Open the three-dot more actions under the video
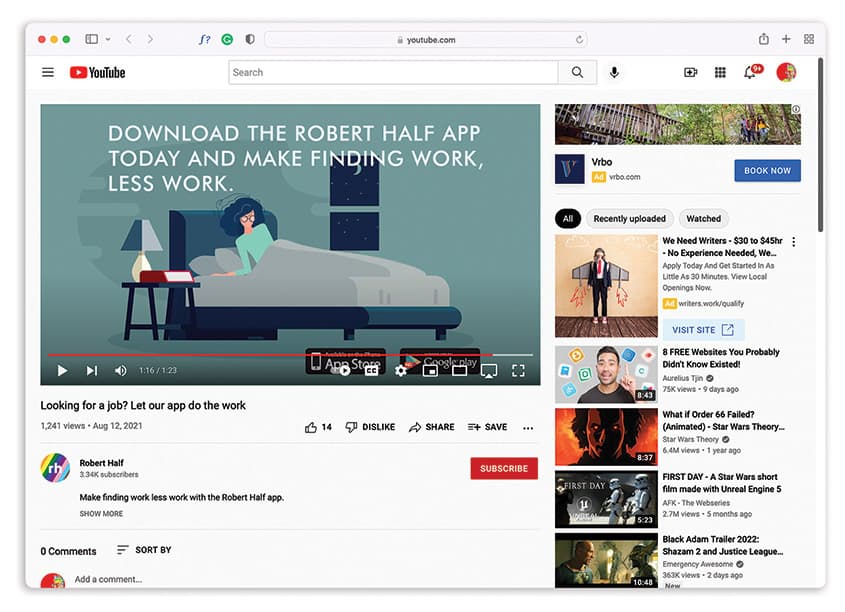 pos(528,428)
